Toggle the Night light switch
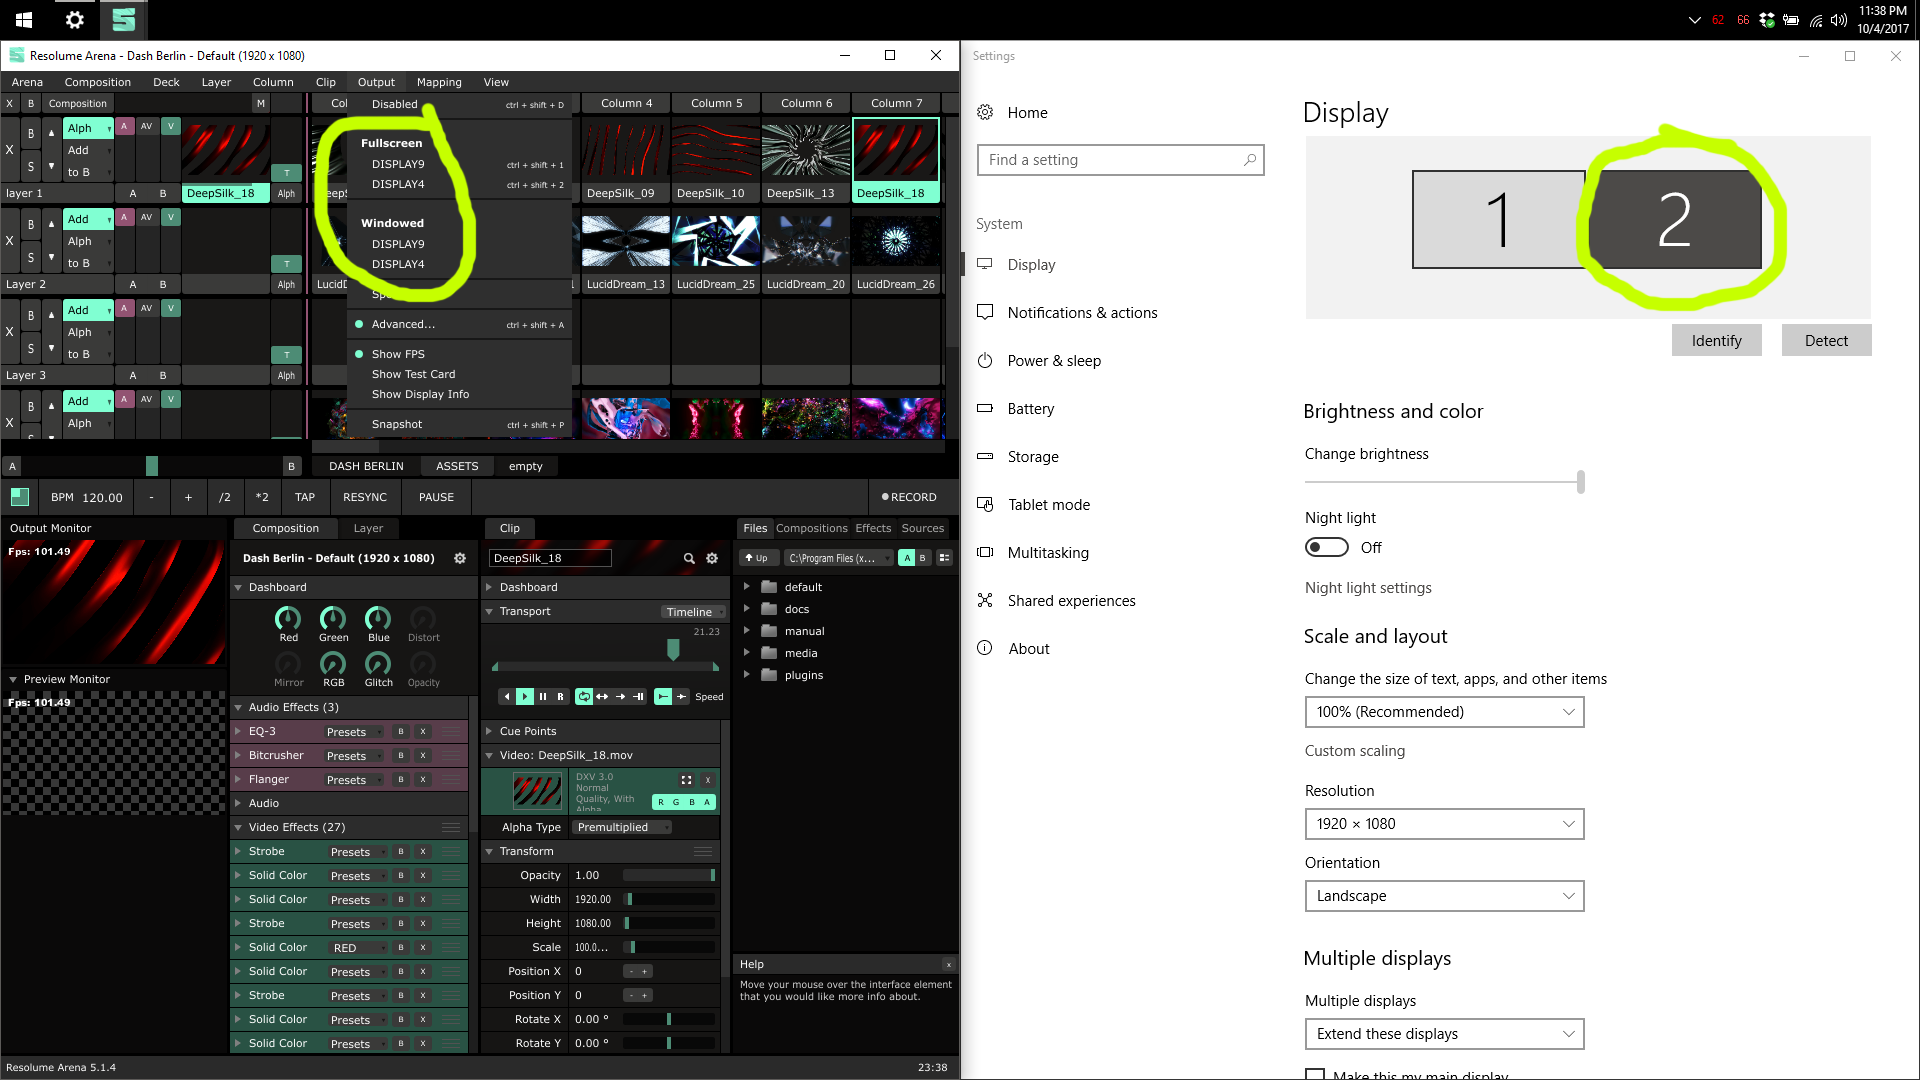Viewport: 1920px width, 1080px height. (1326, 547)
